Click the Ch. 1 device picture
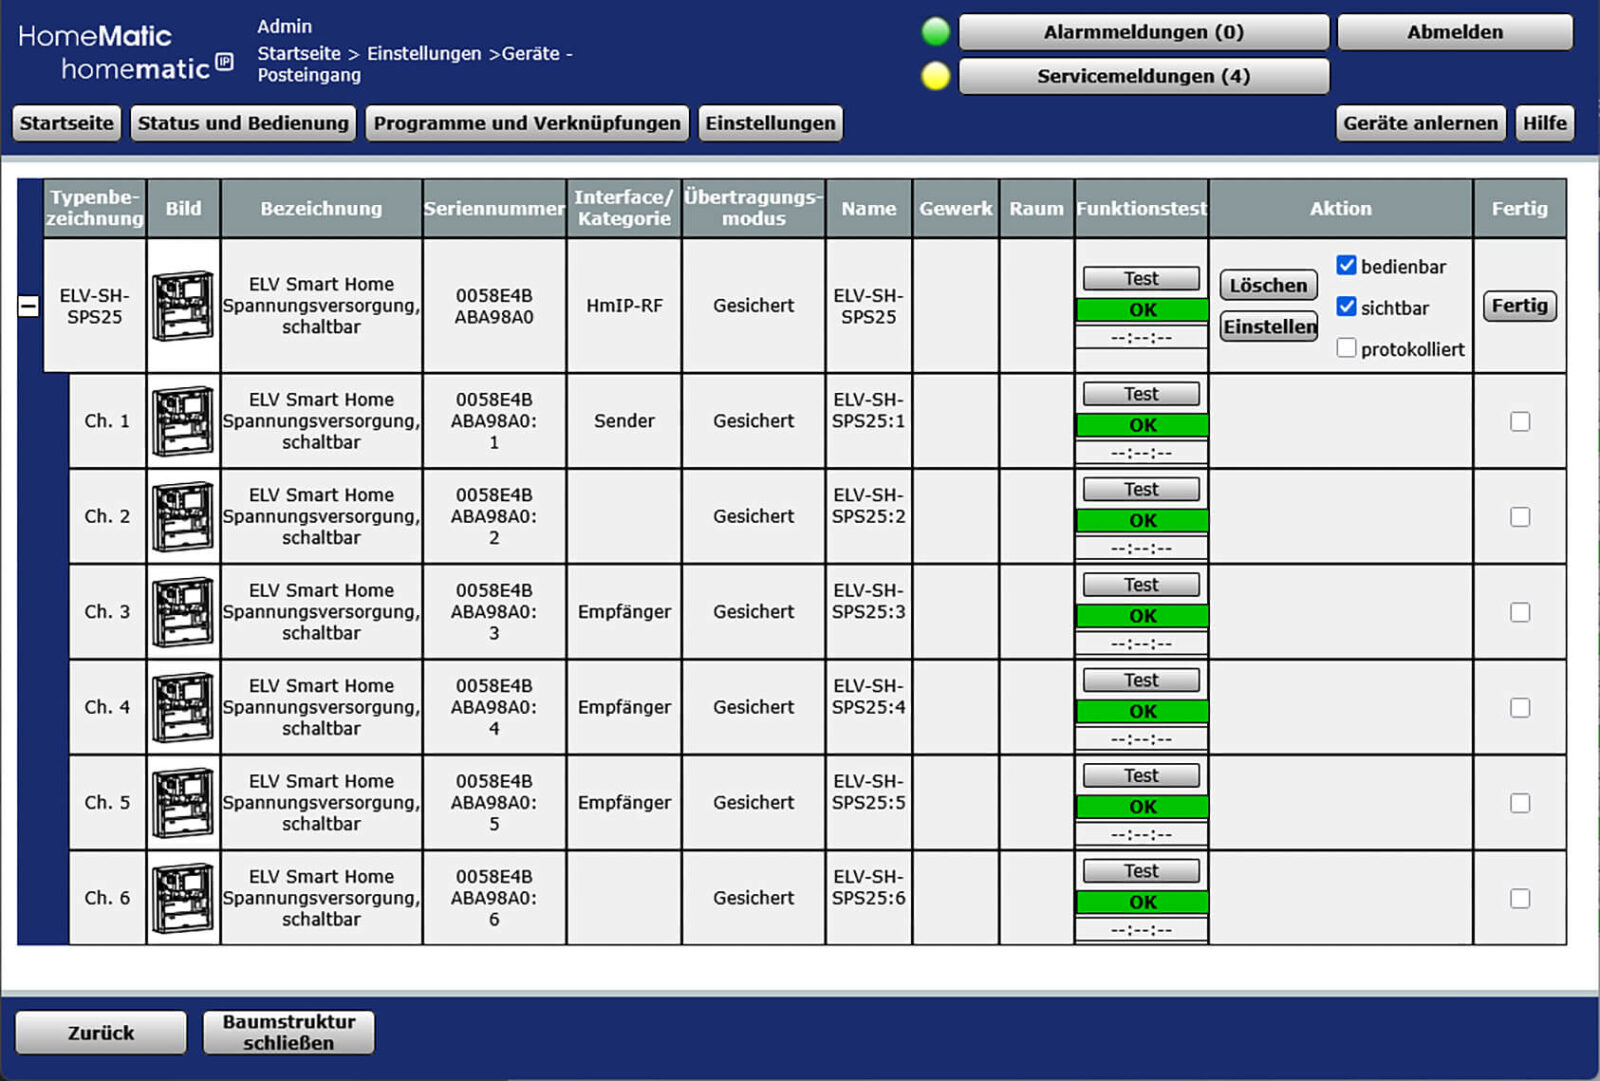The width and height of the screenshot is (1600, 1081). click(183, 421)
